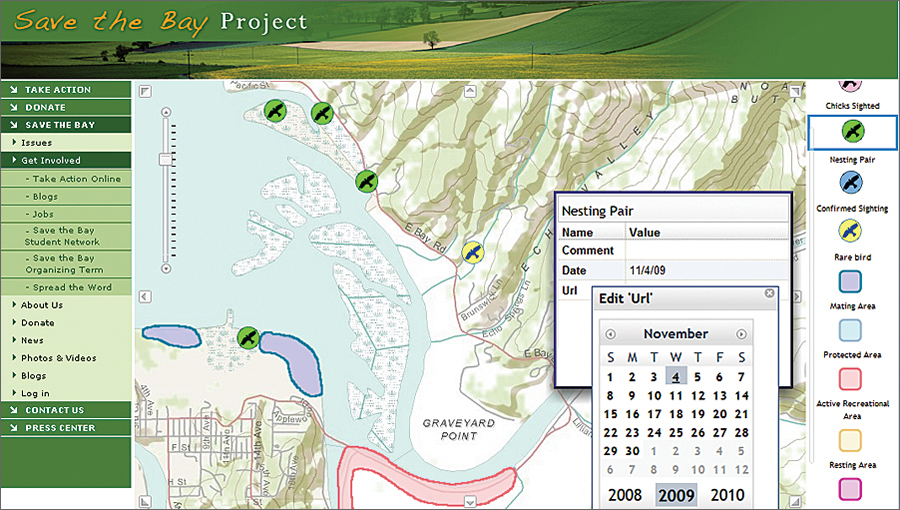This screenshot has width=900, height=510.
Task: Select year 2008 in calendar
Action: click(624, 495)
